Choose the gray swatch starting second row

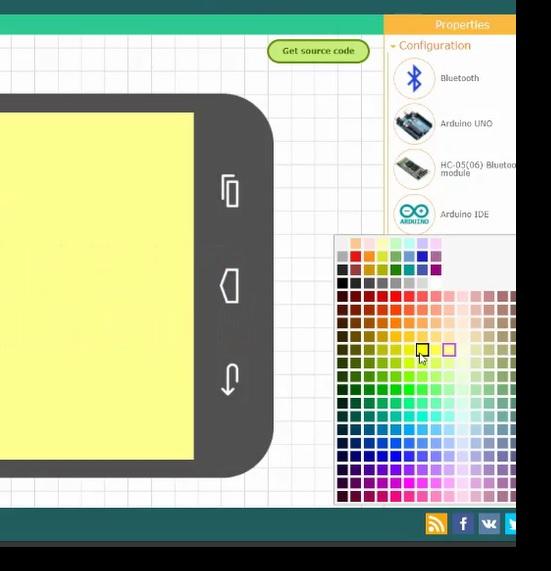[342, 256]
